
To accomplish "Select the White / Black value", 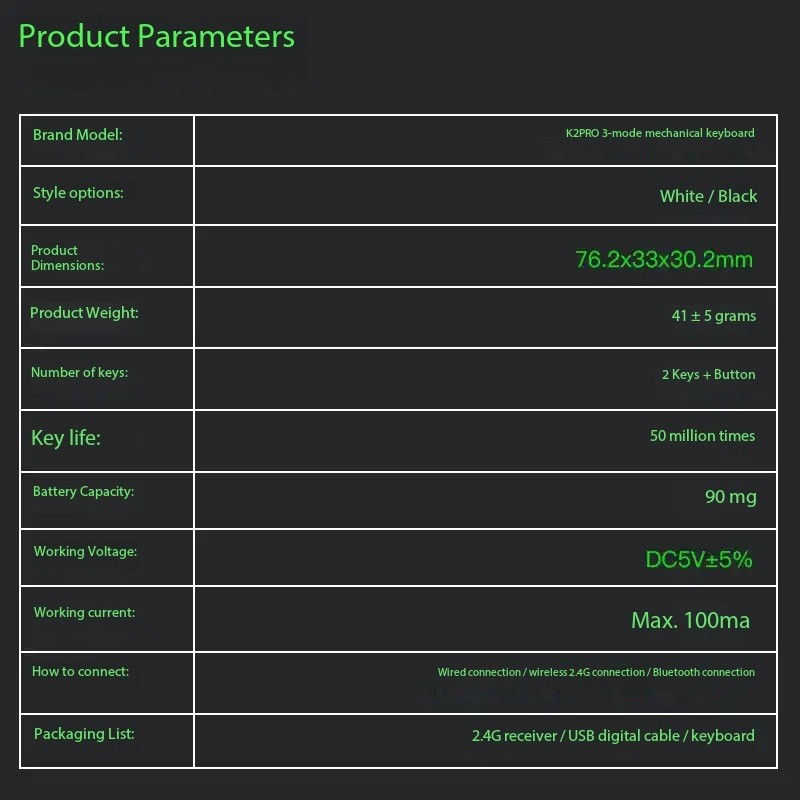I will 708,196.
